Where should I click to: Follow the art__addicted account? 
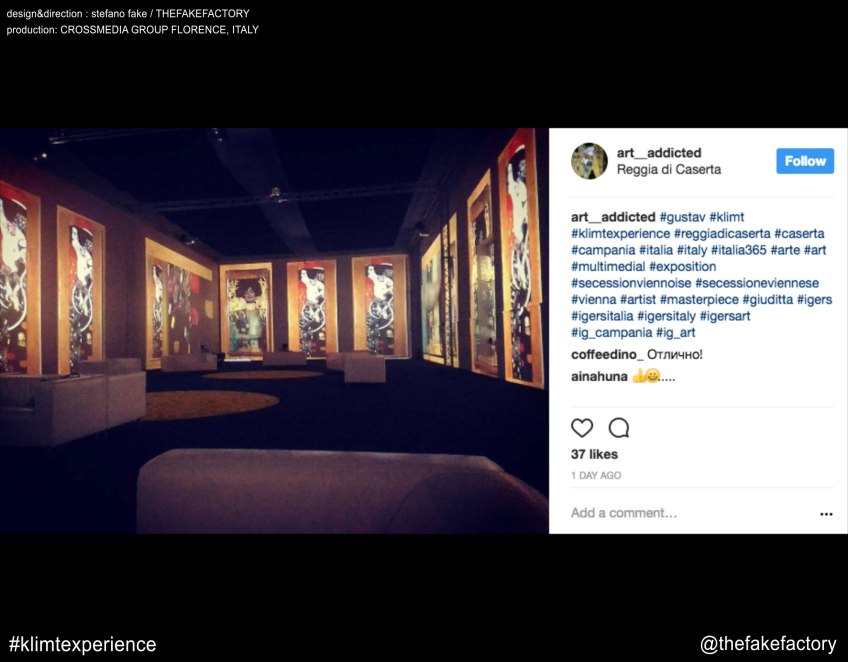click(805, 161)
